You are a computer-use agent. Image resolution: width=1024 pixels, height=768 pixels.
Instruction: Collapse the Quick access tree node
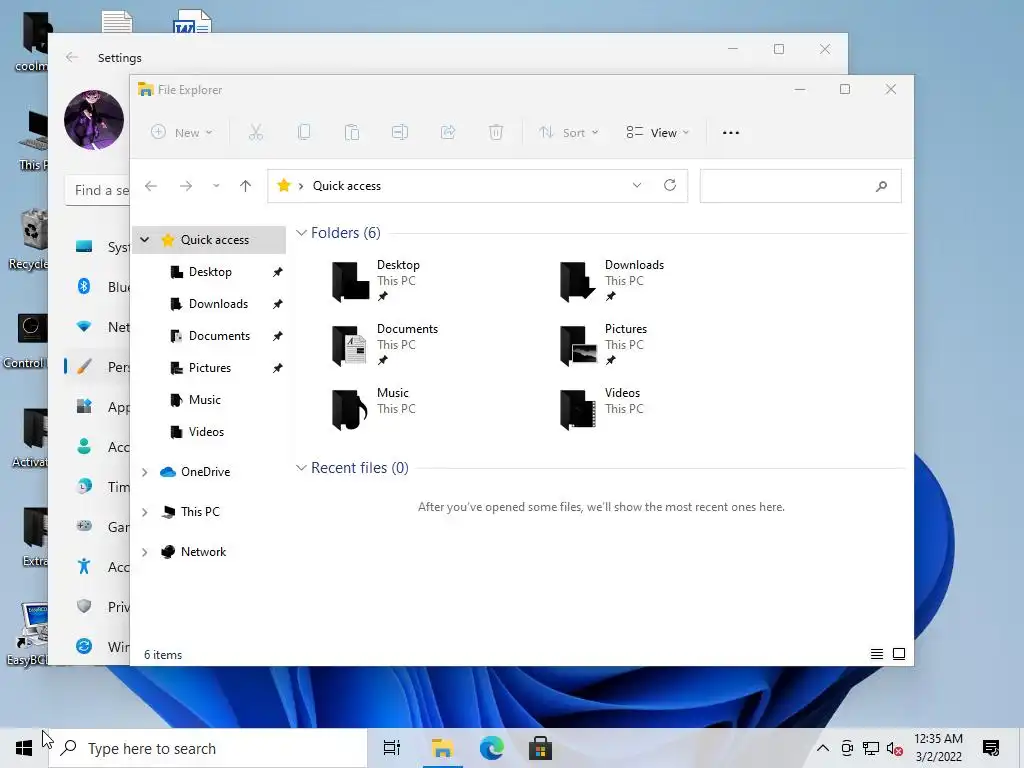click(145, 240)
